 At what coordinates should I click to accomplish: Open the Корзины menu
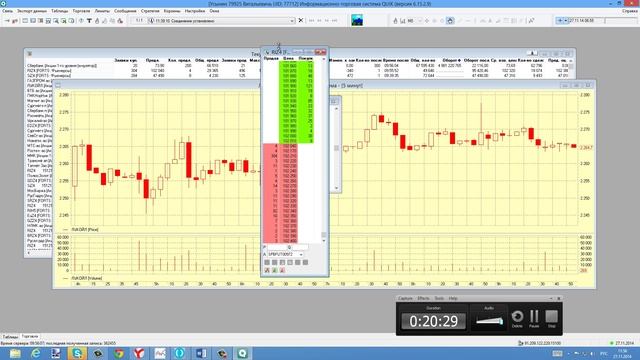(x=172, y=11)
